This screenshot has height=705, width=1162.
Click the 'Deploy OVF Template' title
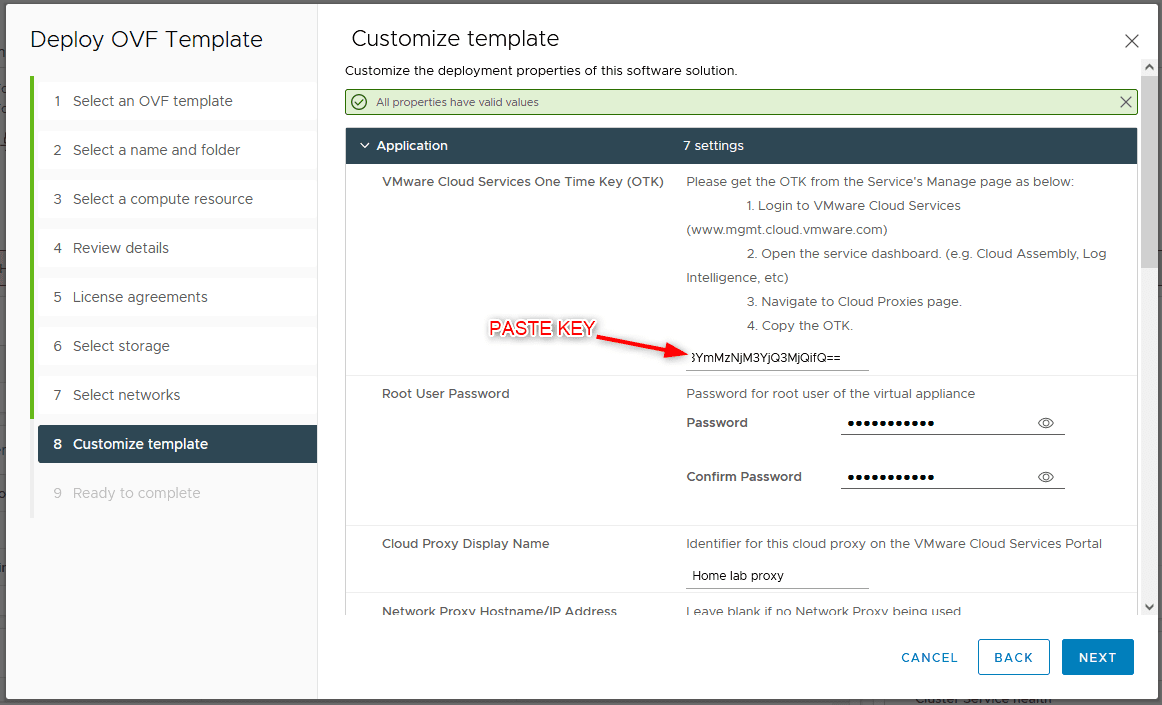pyautogui.click(x=146, y=39)
